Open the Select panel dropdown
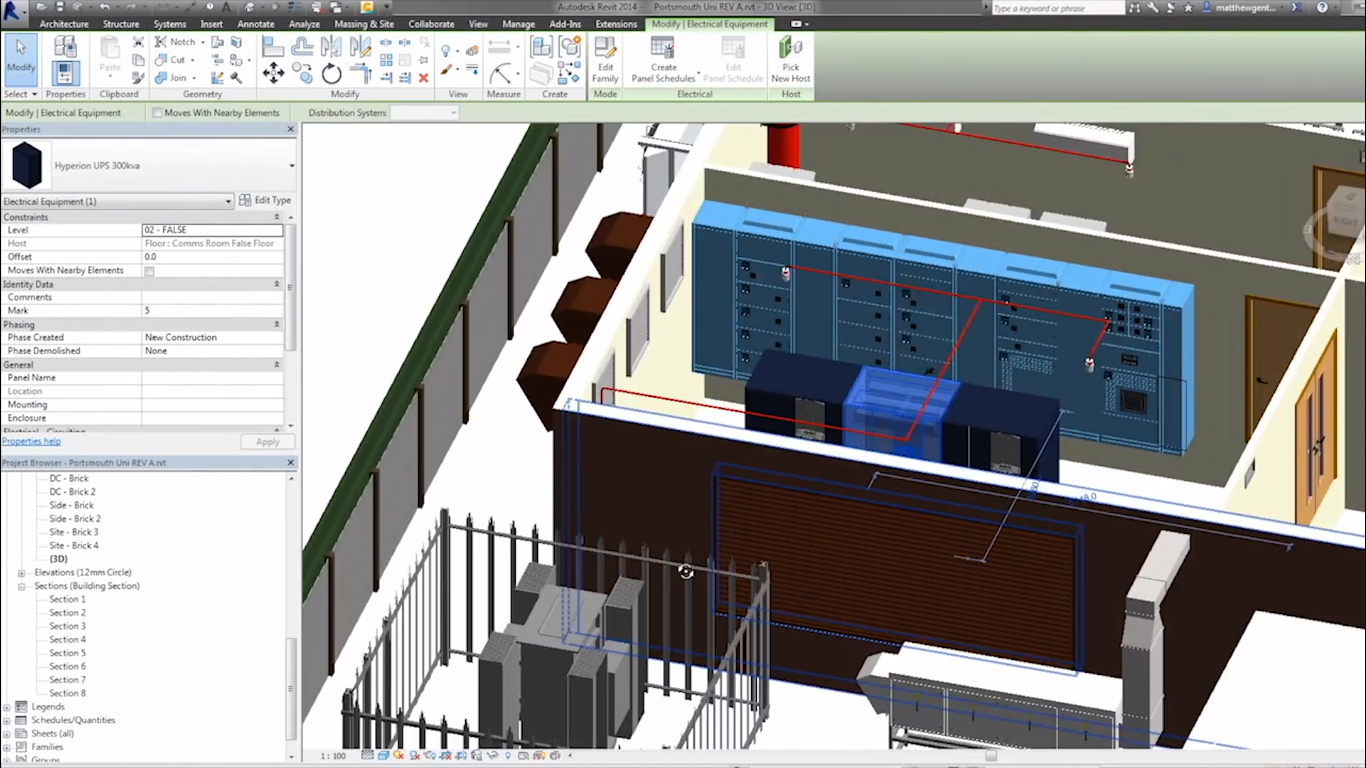The height and width of the screenshot is (768, 1366). click(21, 94)
